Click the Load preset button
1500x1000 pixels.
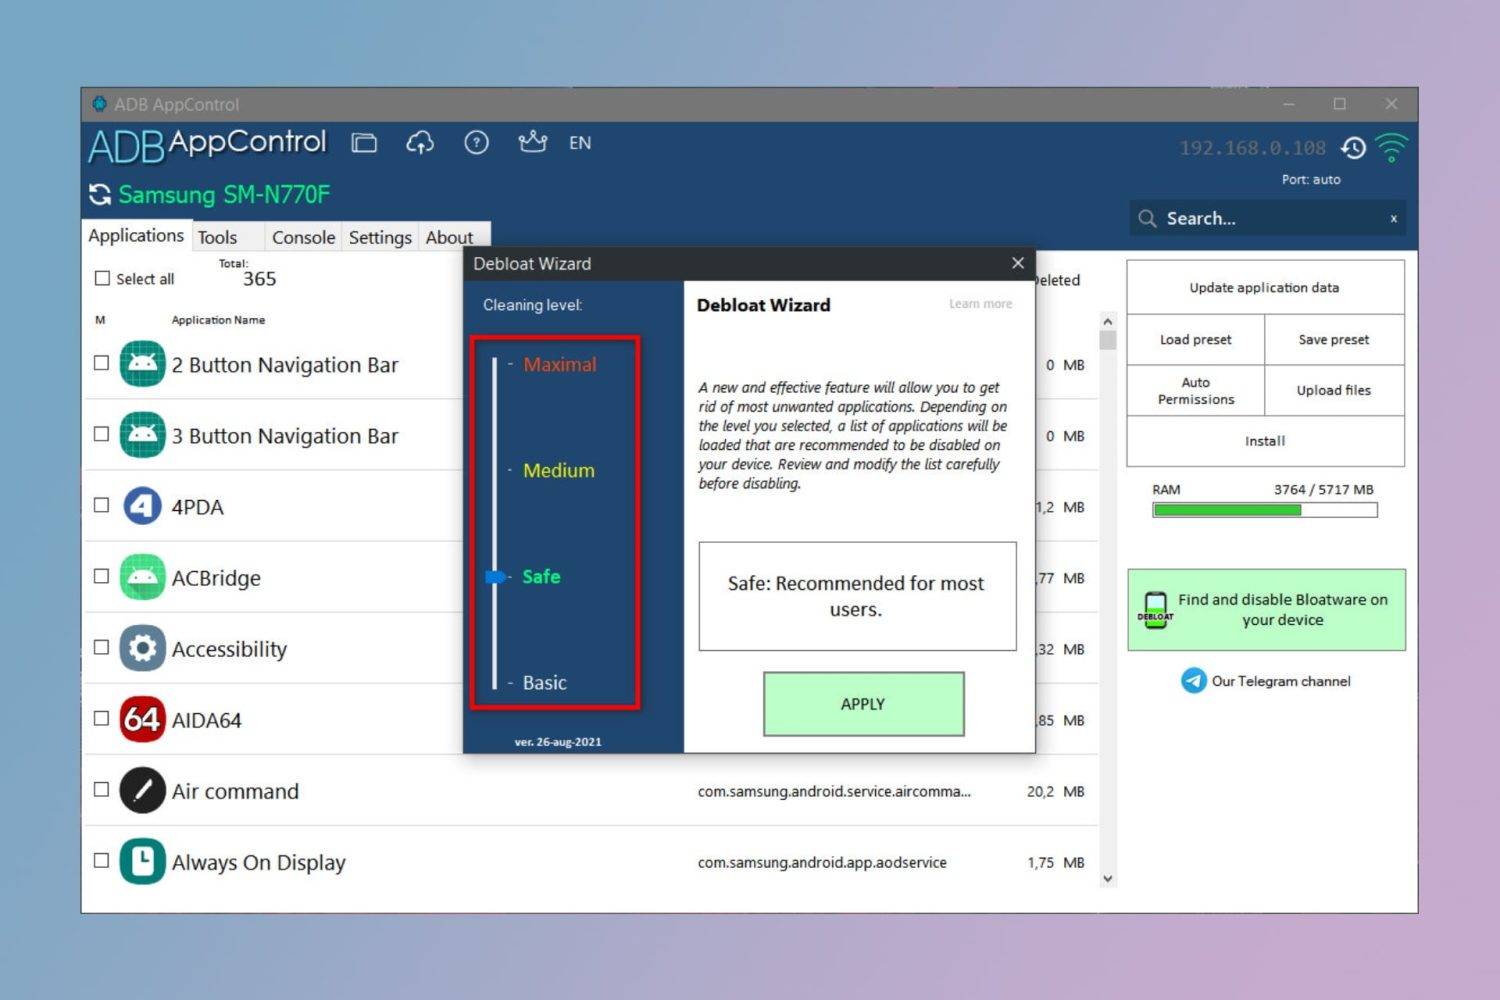click(1196, 340)
